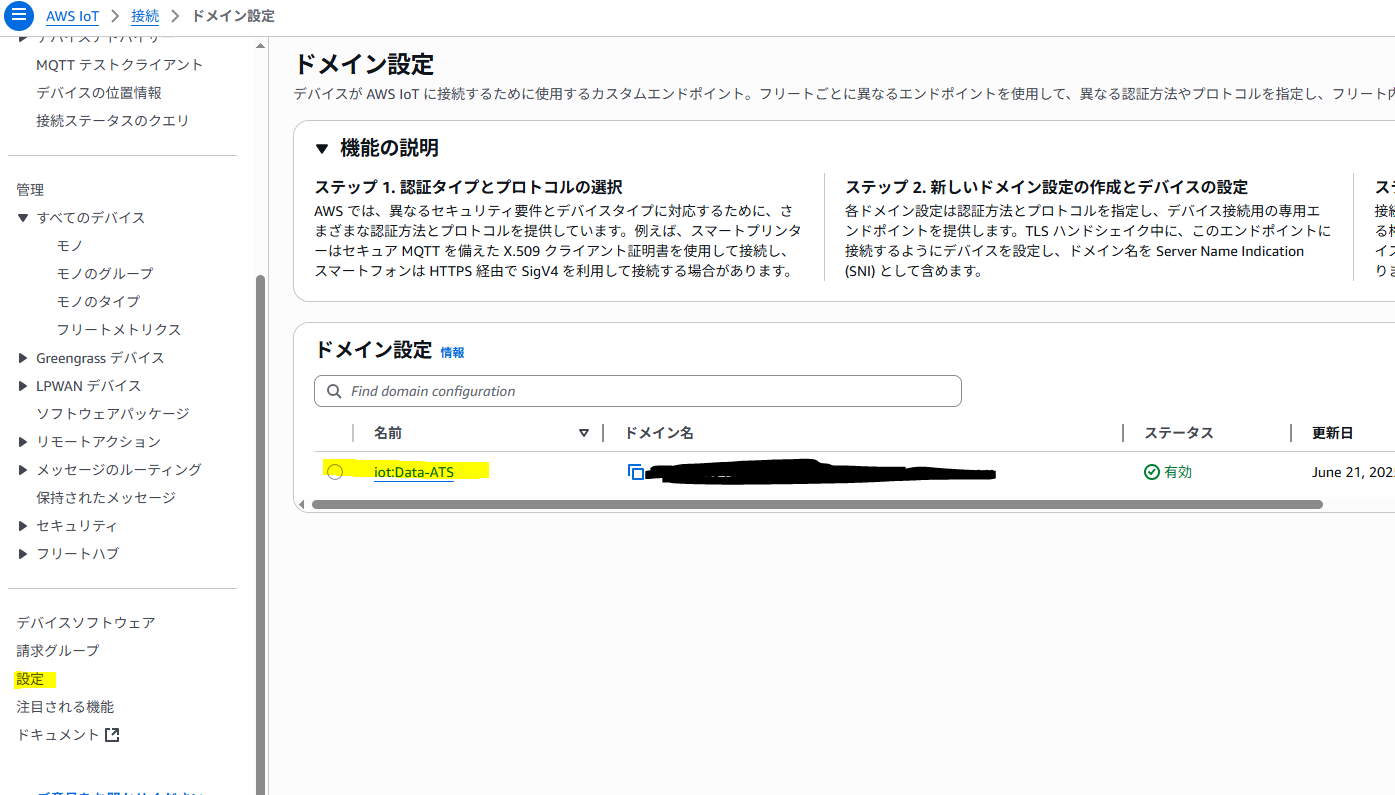1395x795 pixels.
Task: Sort the table by the 名前 column arrow
Action: [584, 433]
